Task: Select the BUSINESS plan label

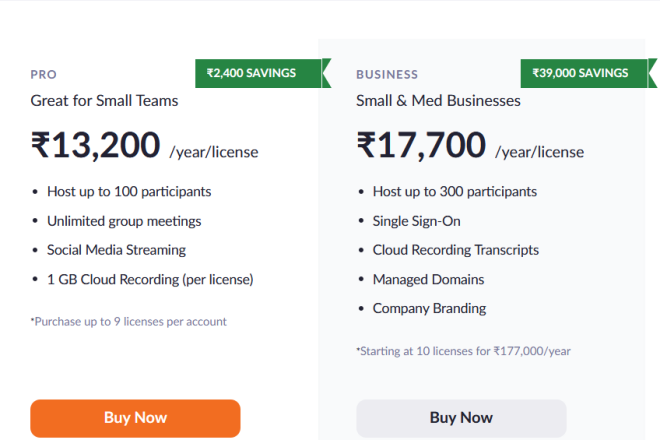Action: click(x=387, y=75)
